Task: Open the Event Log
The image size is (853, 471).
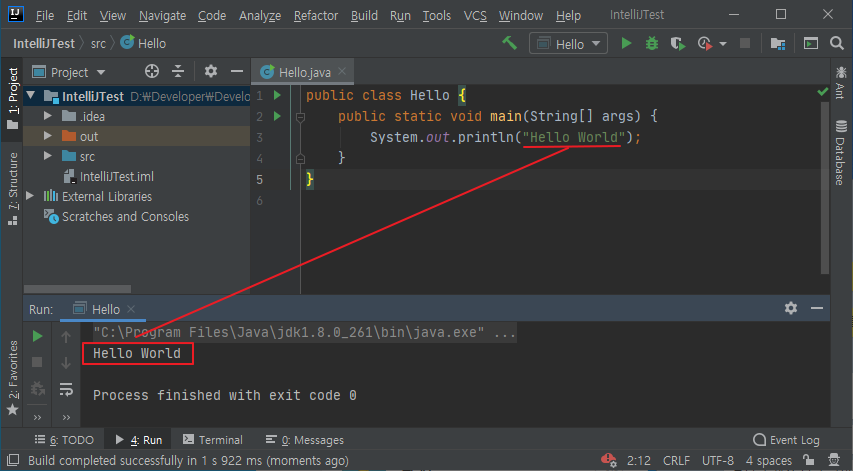Action: coord(787,439)
